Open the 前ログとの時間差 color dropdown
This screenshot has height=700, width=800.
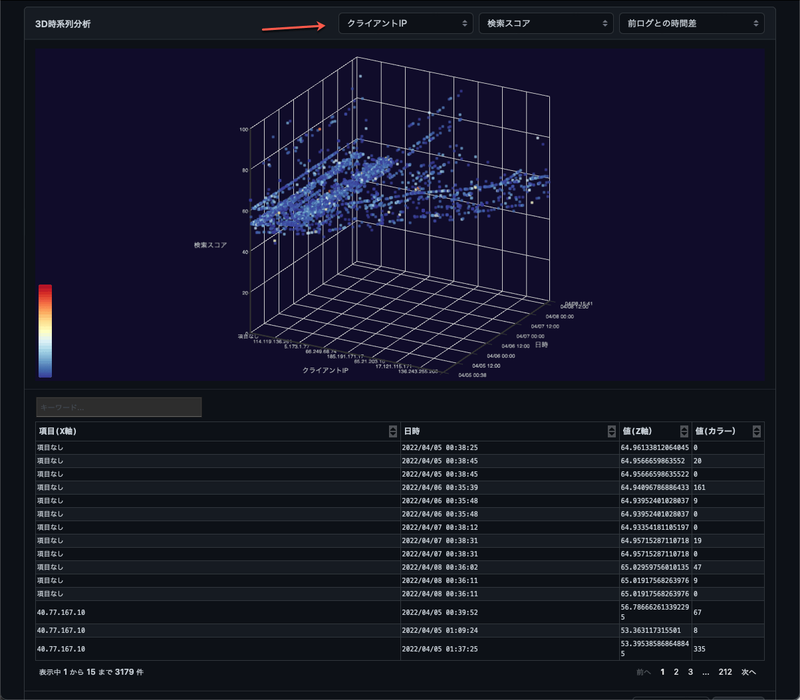click(x=691, y=23)
